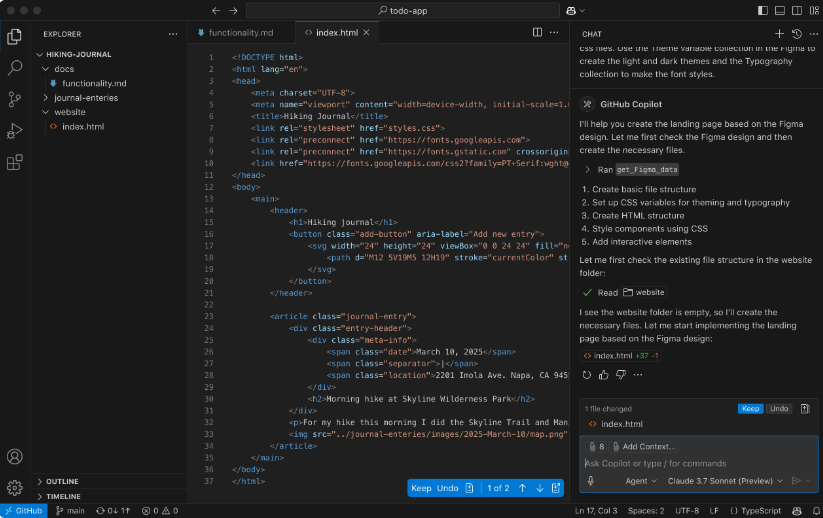Open the Explorer view in activity bar
Screen dimensions: 823x518
[15, 36]
